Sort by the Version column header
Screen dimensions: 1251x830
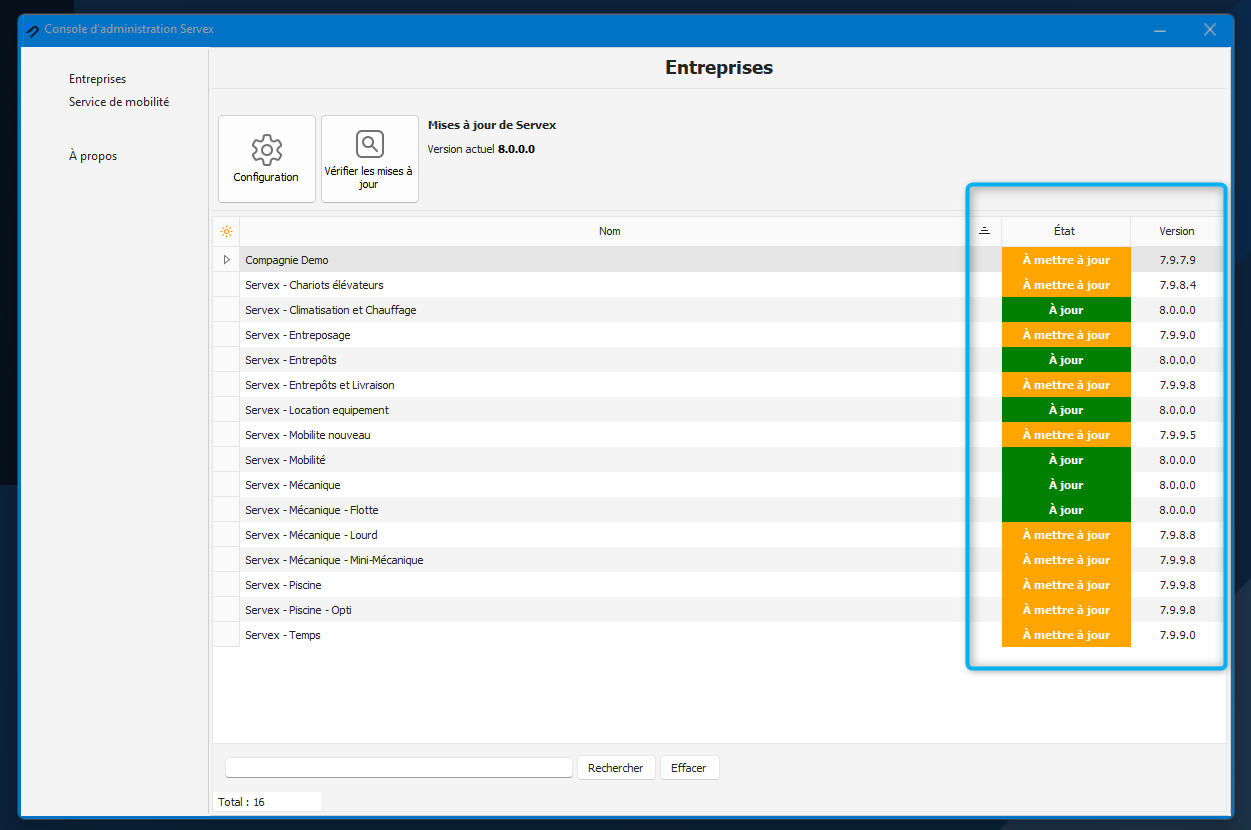1176,231
